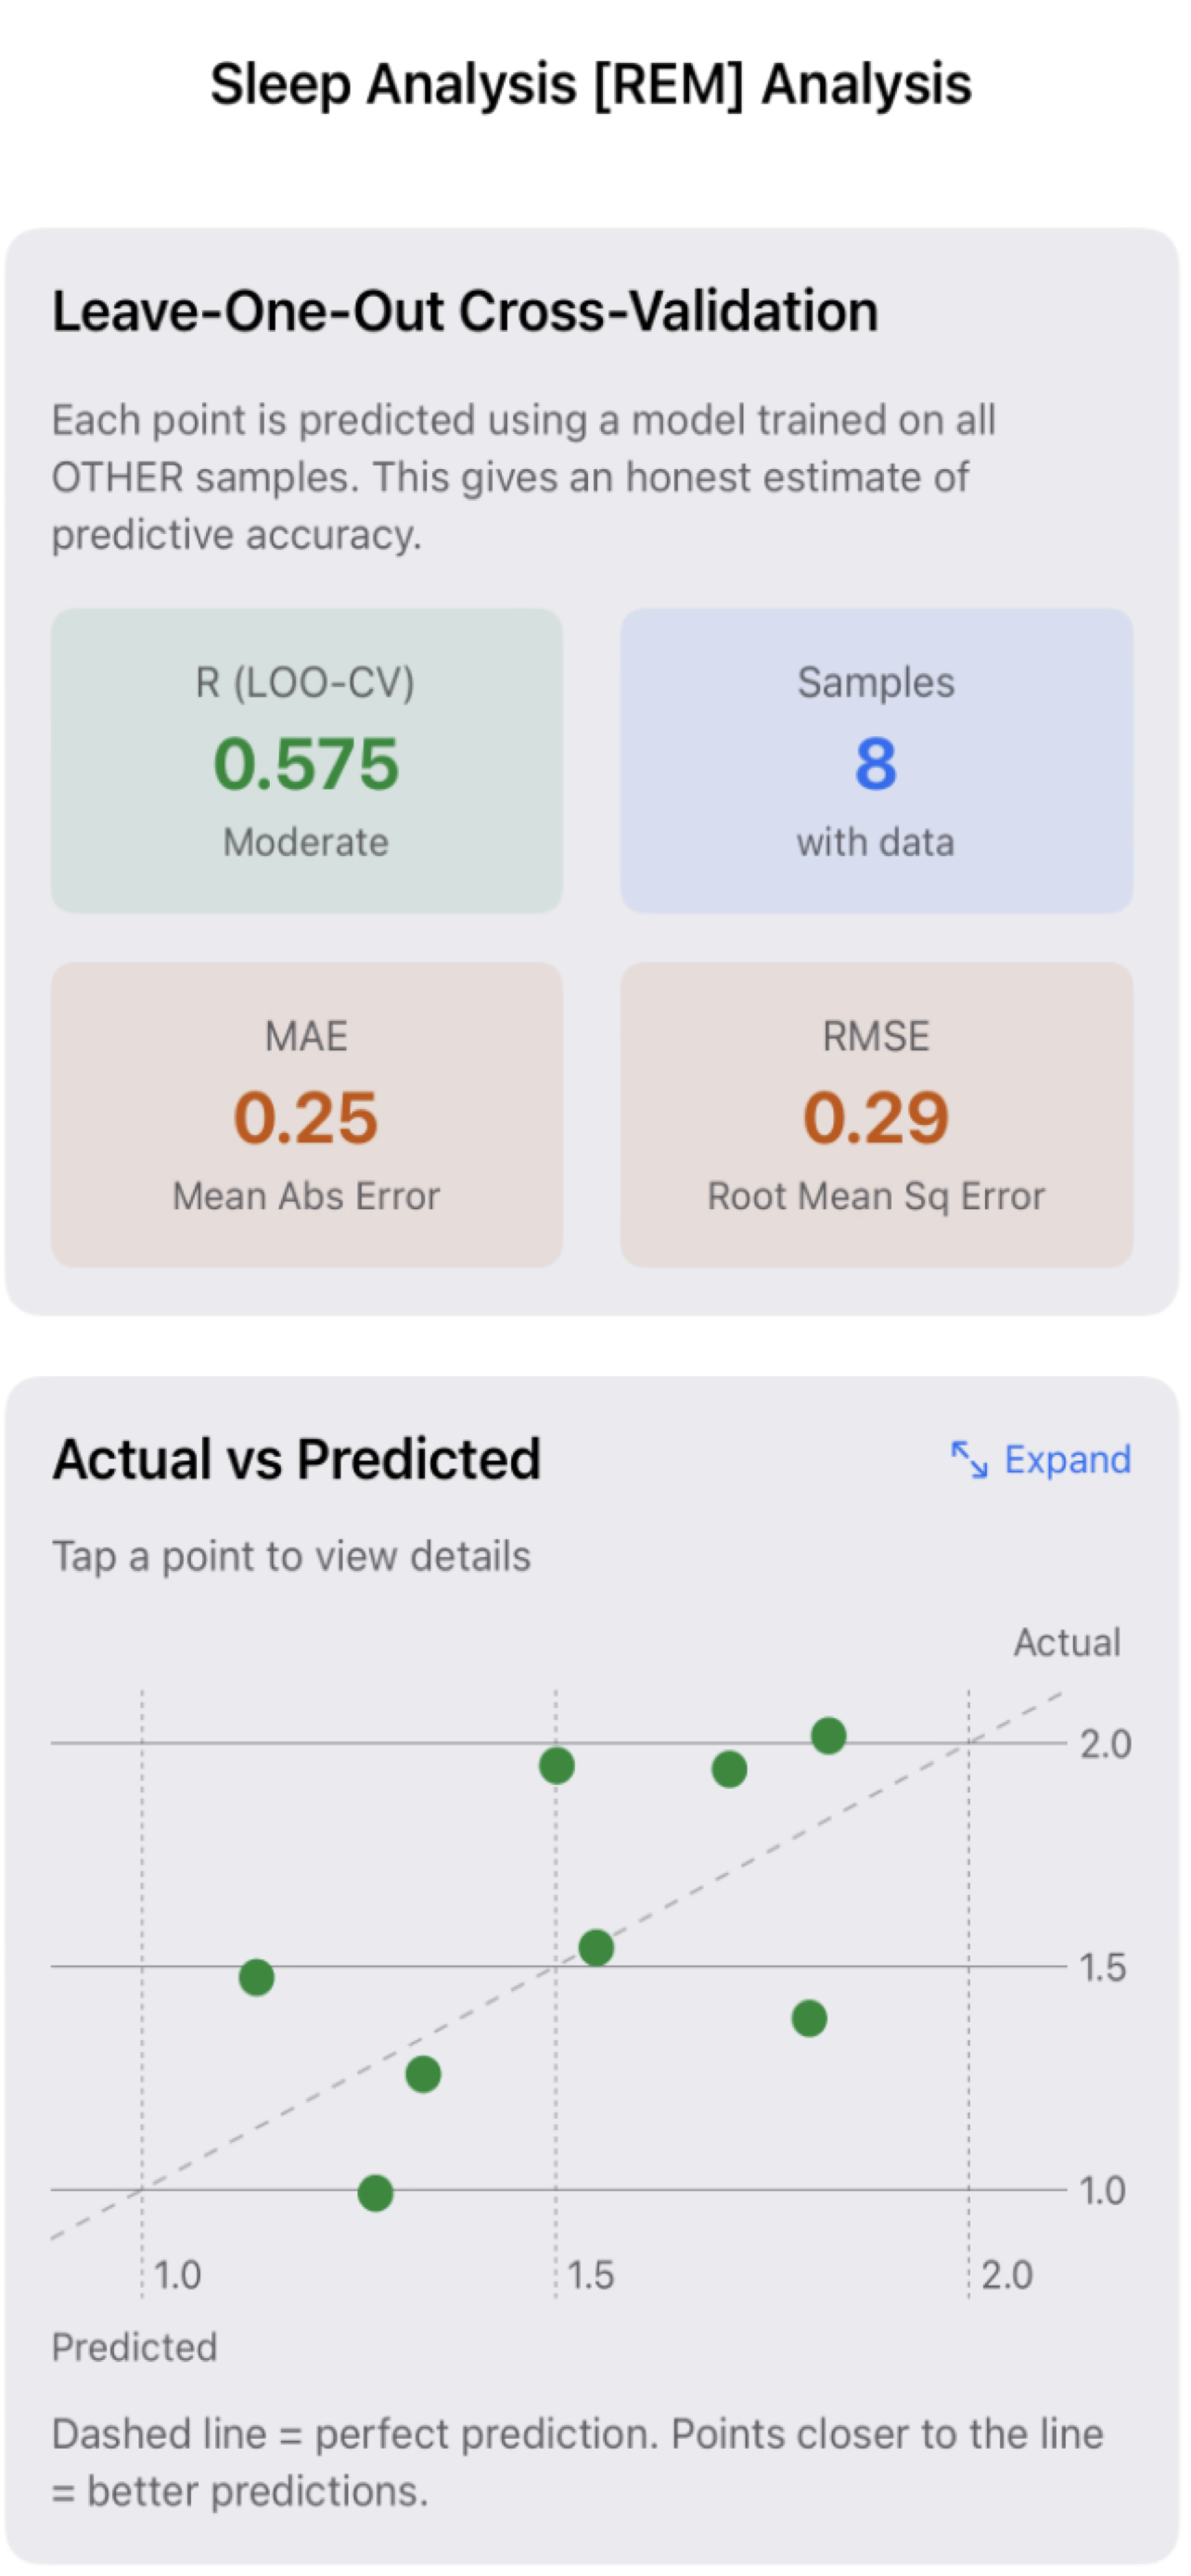Image resolution: width=1191 pixels, height=2576 pixels.
Task: Select the MAE 0.25 card
Action: tap(306, 1115)
